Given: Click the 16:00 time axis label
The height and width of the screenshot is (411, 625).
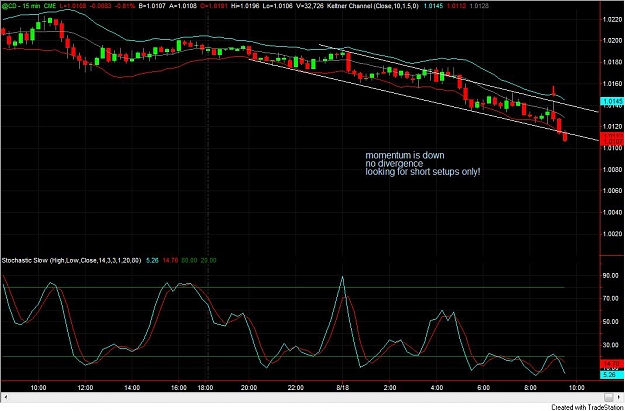Looking at the screenshot, I should tap(179, 387).
